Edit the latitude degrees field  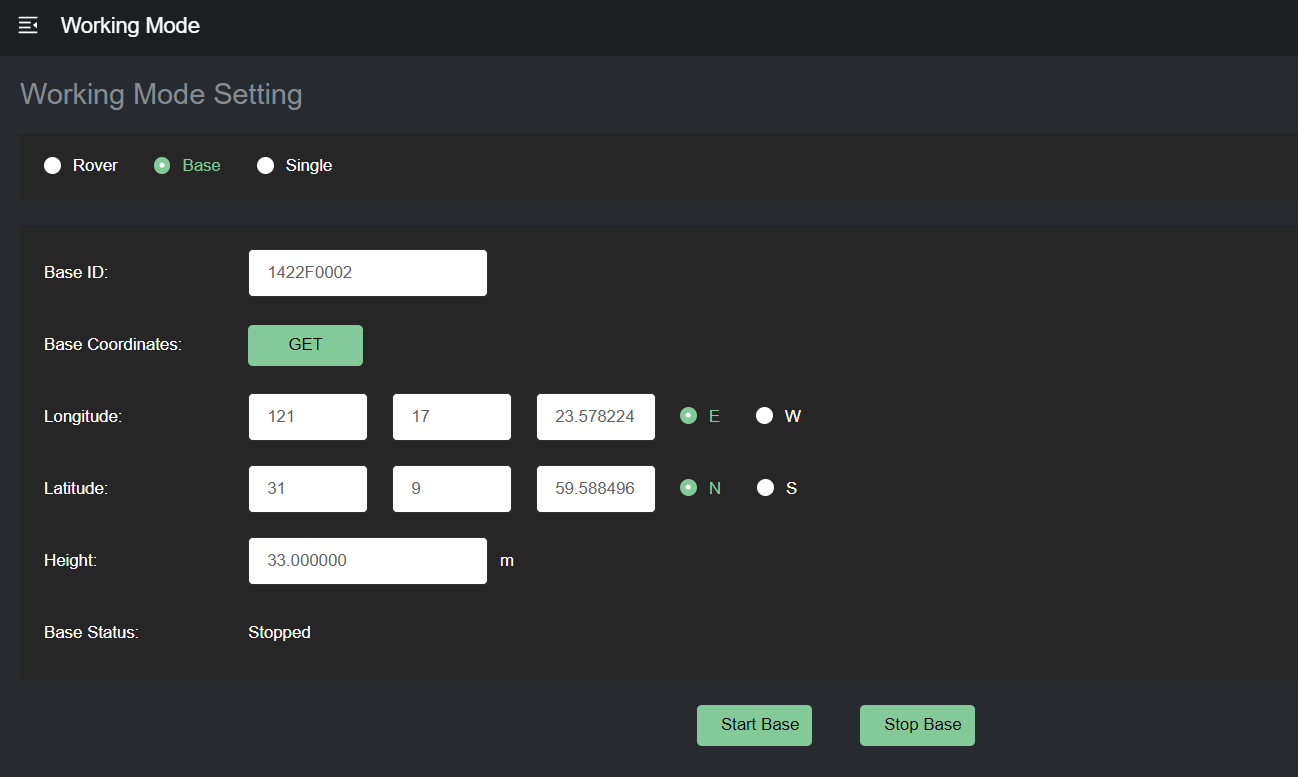307,489
